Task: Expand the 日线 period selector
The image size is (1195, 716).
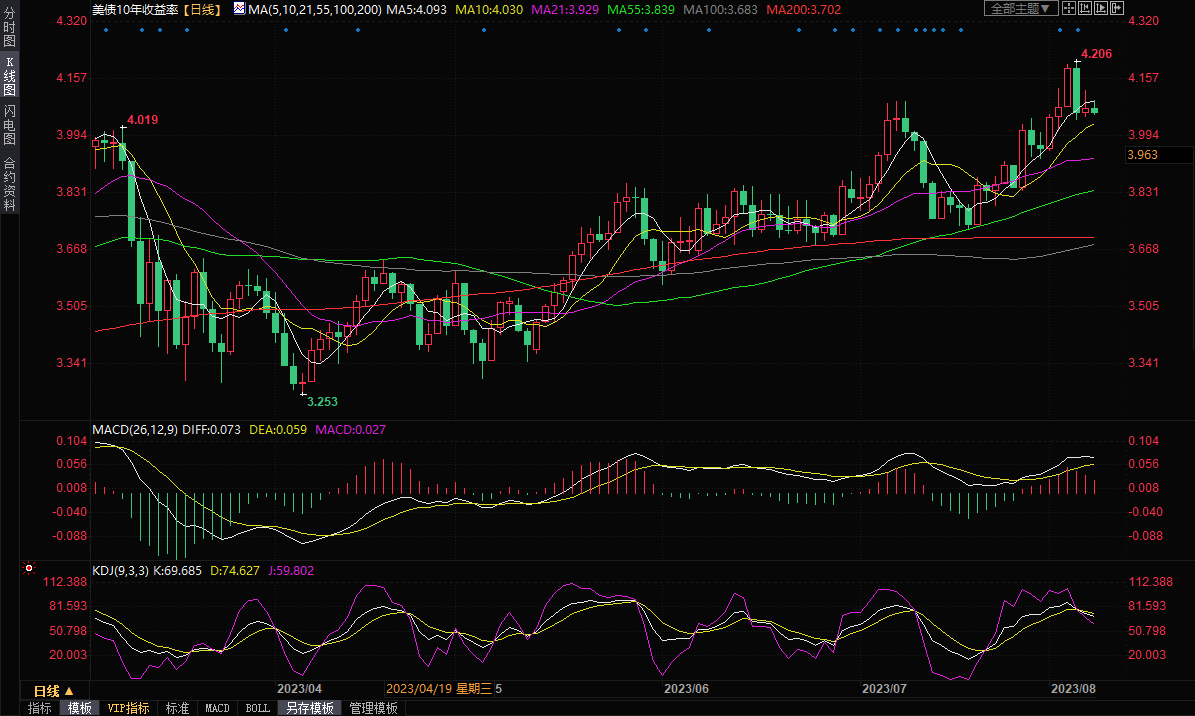Action: (x=52, y=691)
